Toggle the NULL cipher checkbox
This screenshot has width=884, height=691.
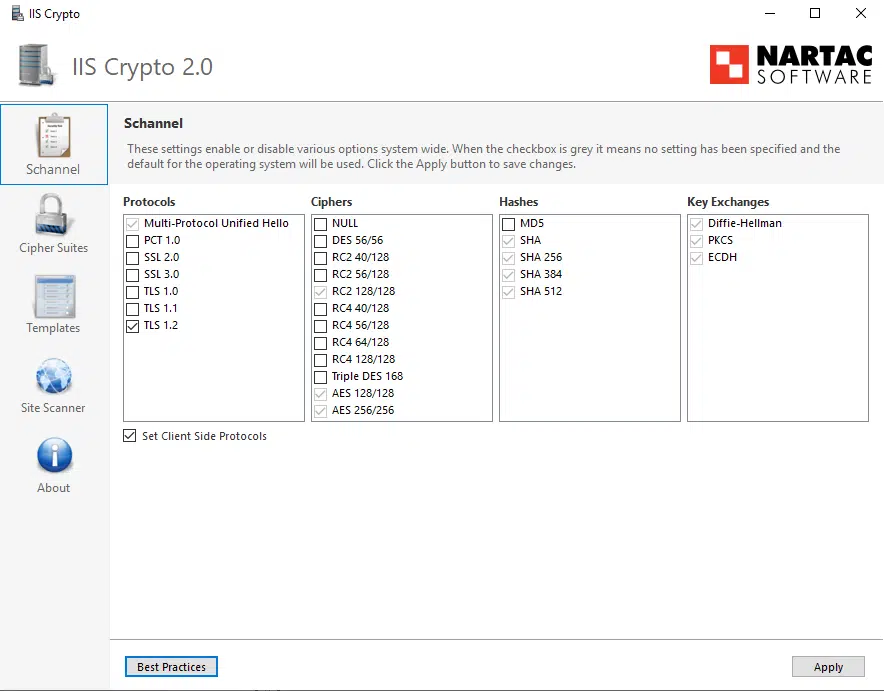click(320, 224)
